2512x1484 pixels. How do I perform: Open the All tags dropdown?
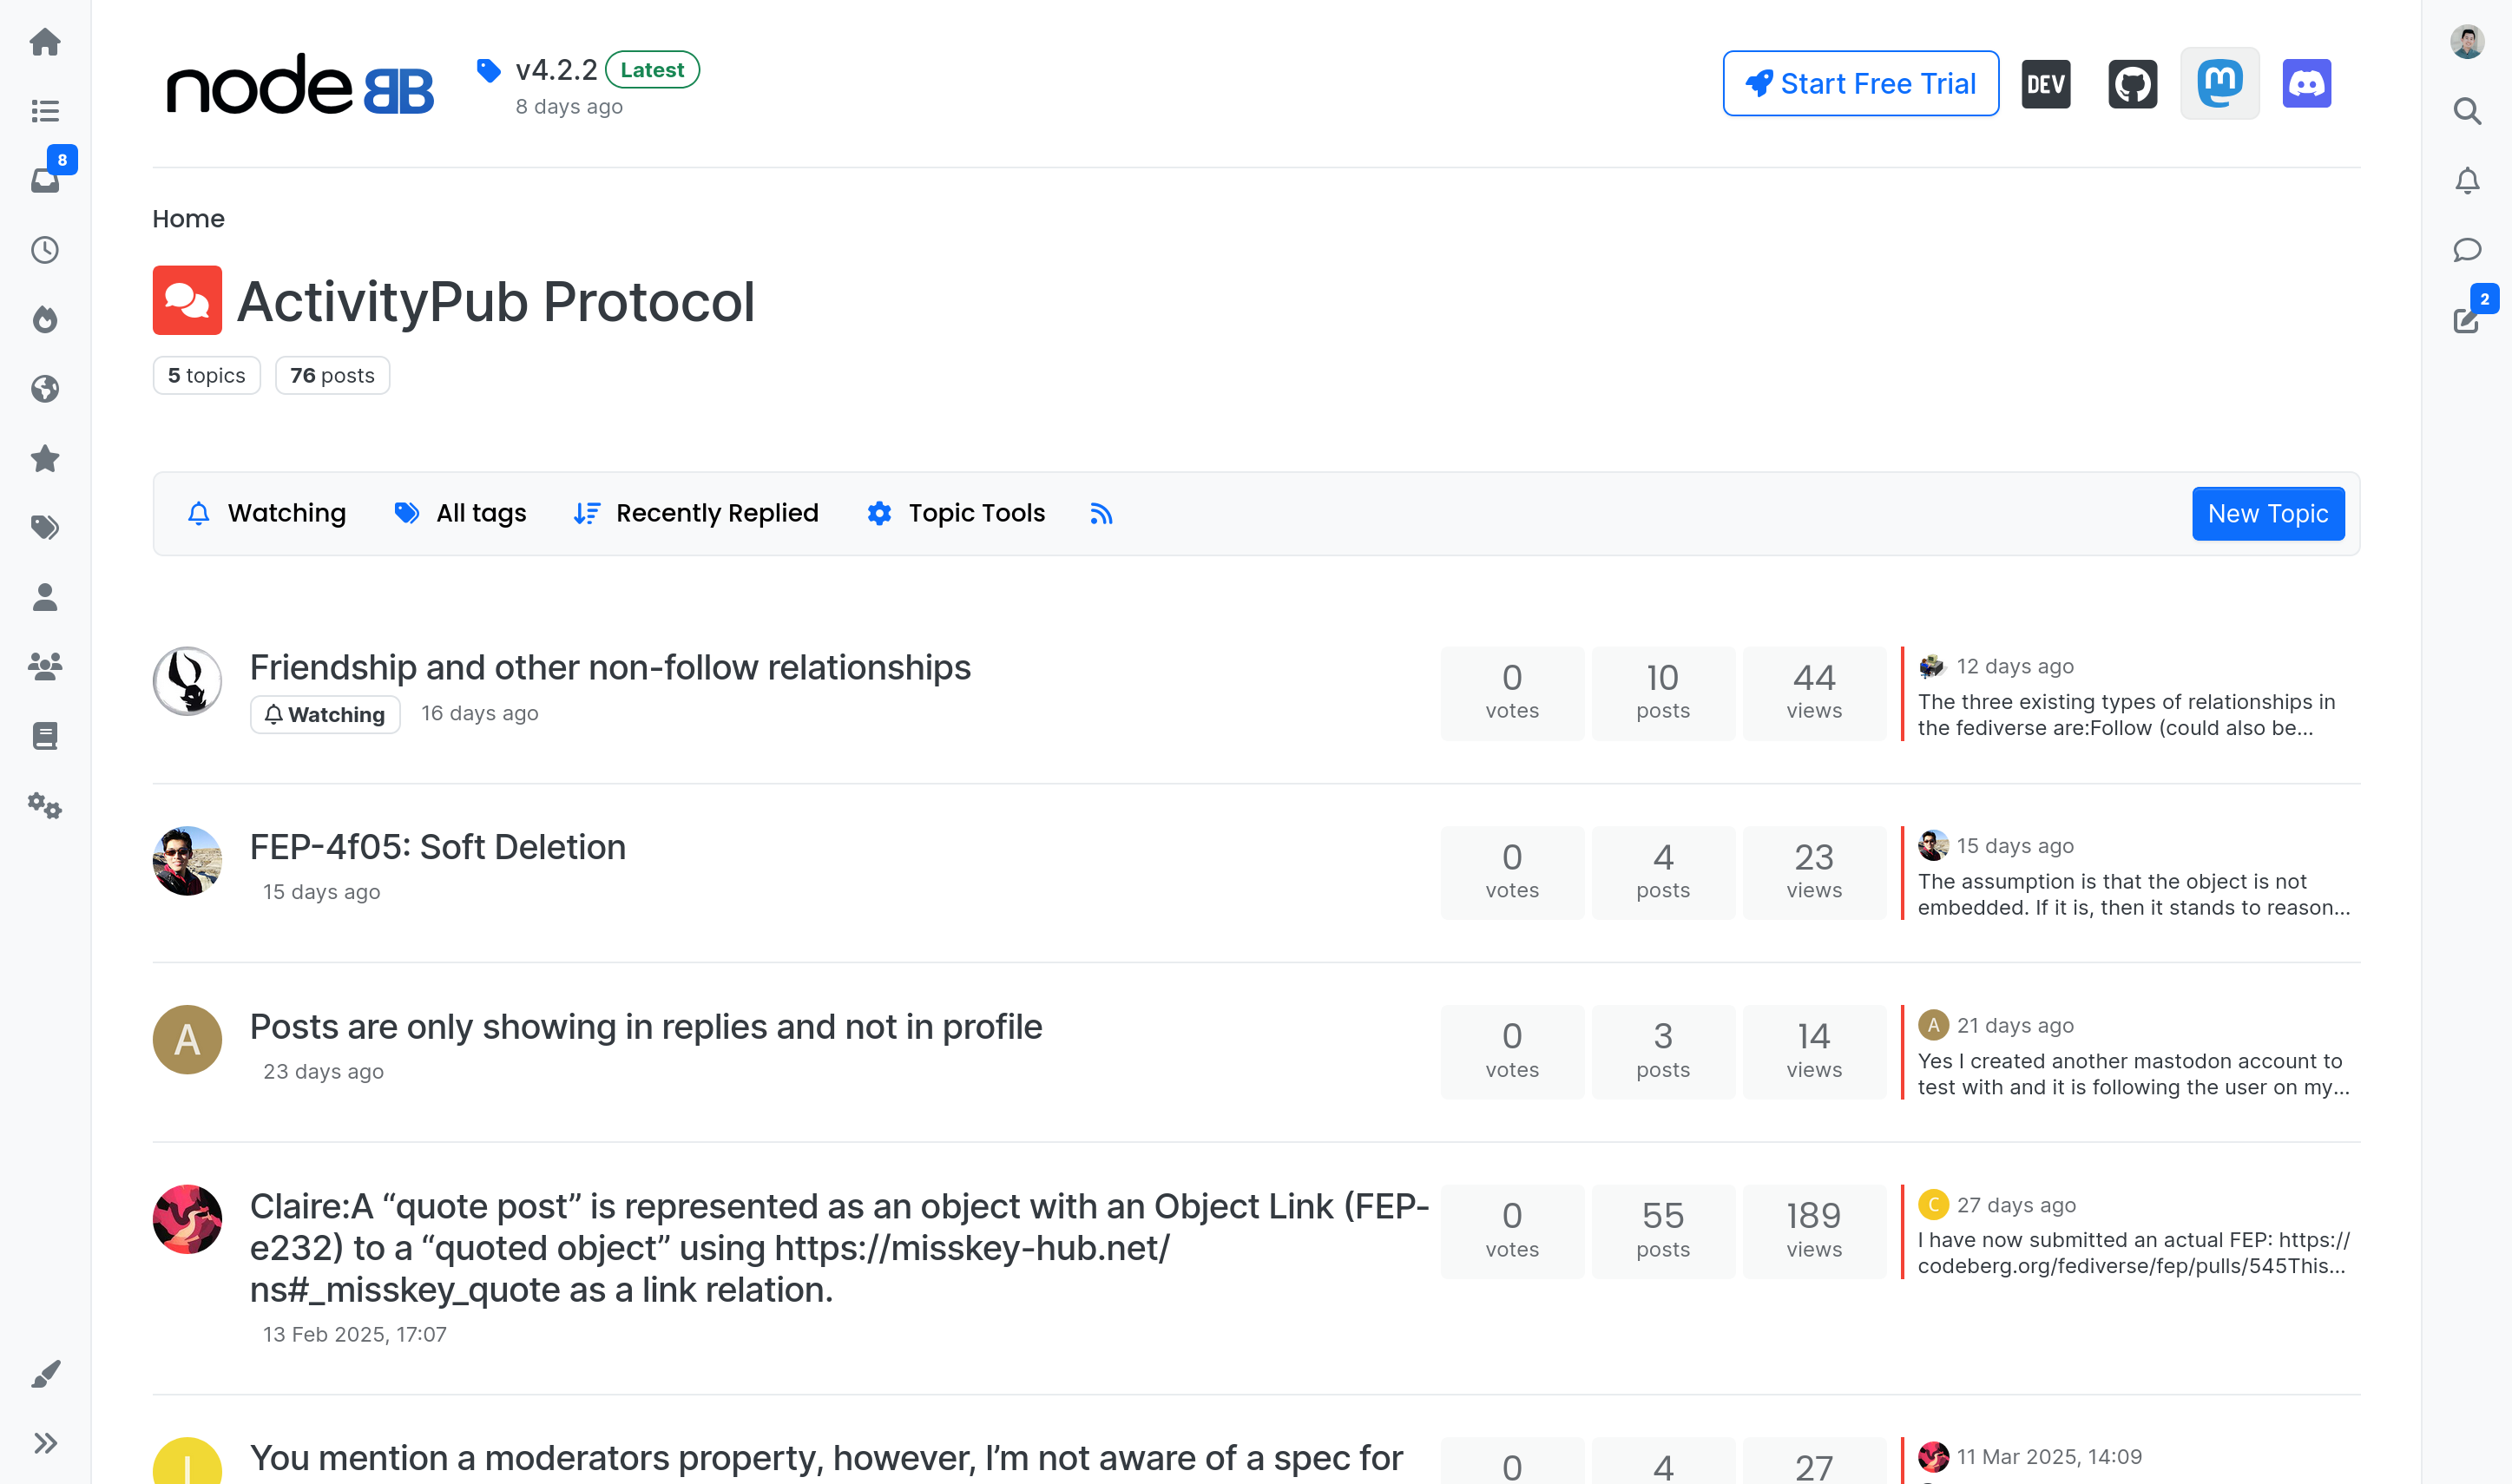(461, 514)
